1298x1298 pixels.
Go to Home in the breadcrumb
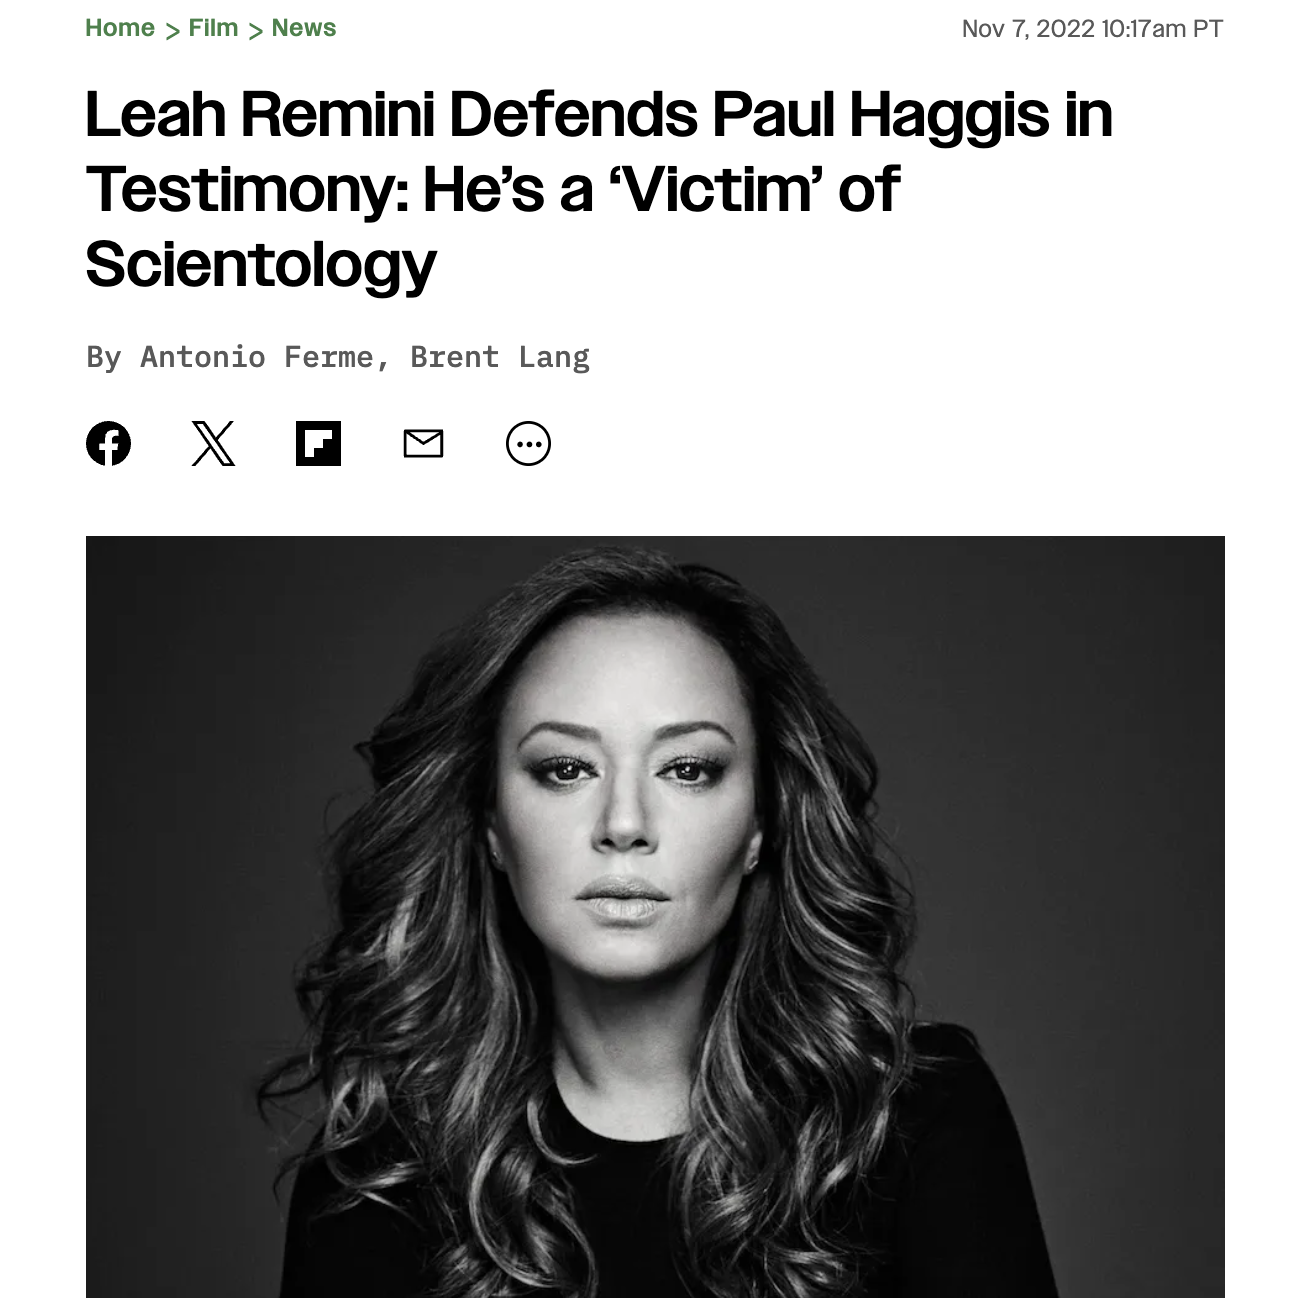[120, 28]
